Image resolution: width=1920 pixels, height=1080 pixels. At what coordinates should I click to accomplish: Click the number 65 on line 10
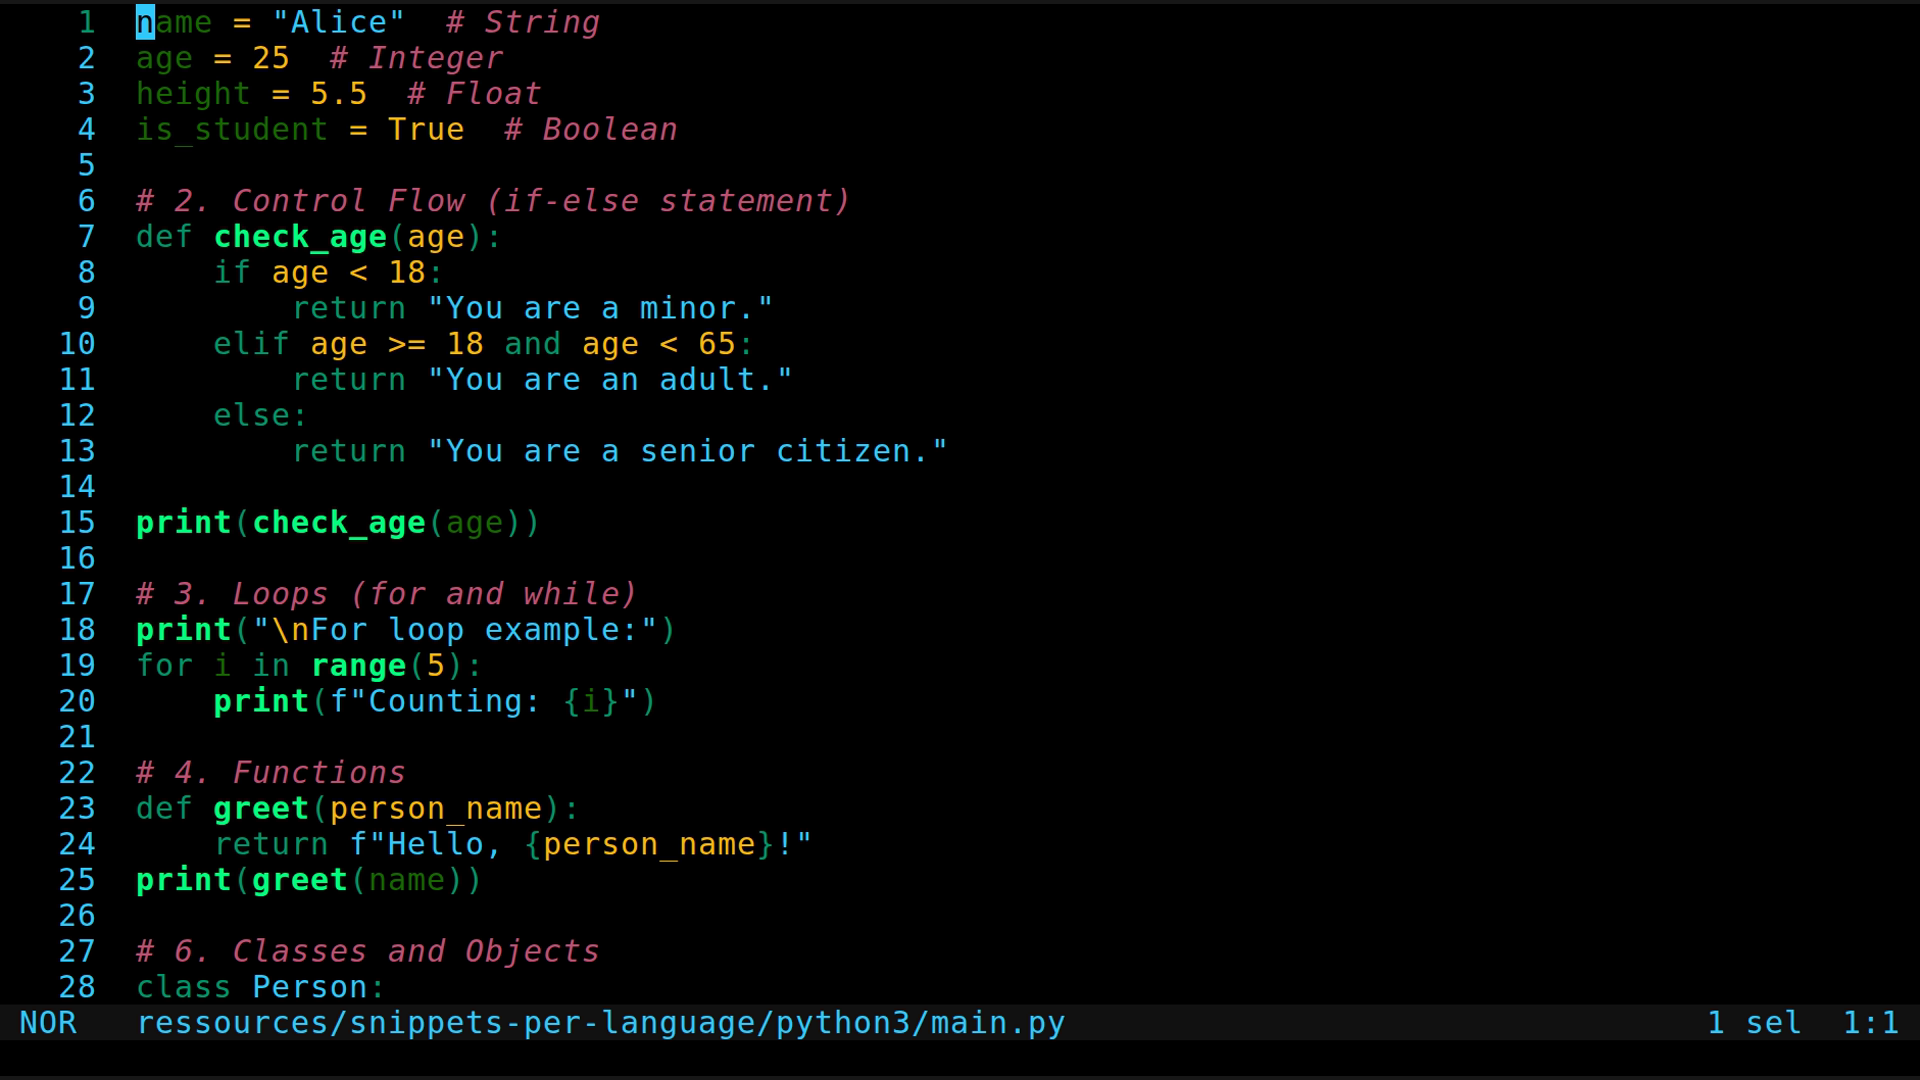[x=715, y=343]
